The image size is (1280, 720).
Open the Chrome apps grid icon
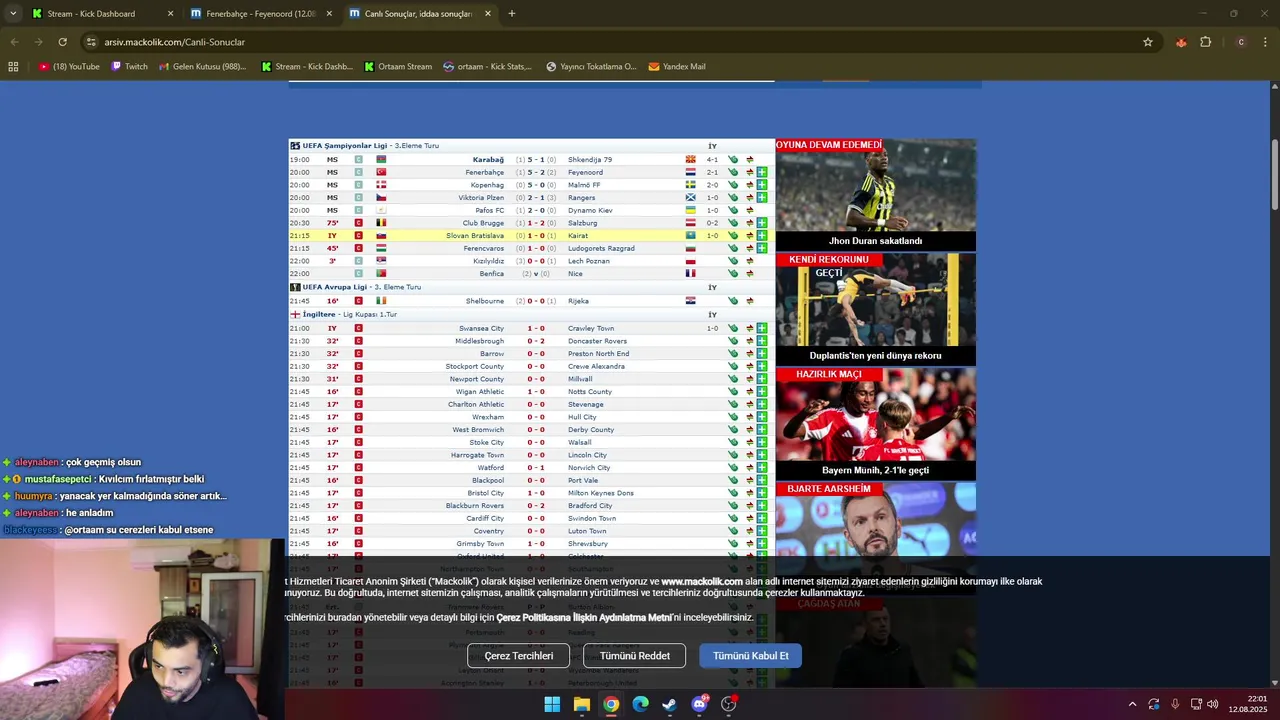click(x=13, y=67)
